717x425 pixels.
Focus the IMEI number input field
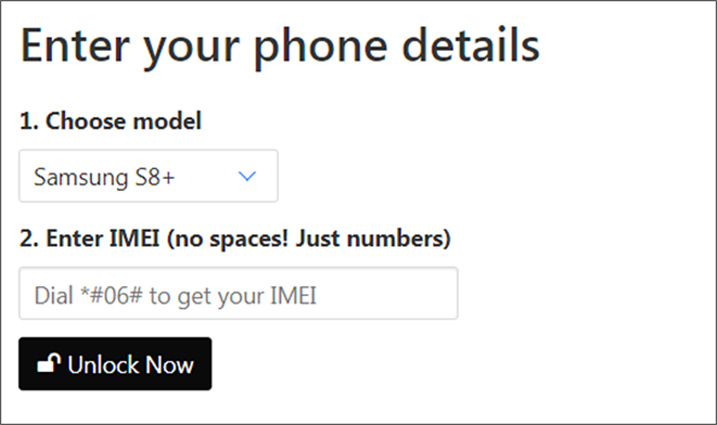[238, 294]
